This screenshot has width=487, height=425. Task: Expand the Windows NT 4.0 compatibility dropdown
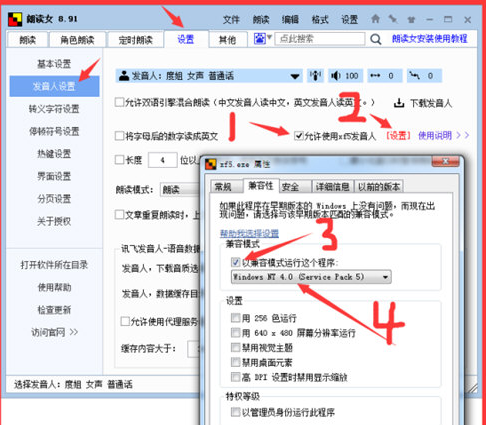(311, 277)
